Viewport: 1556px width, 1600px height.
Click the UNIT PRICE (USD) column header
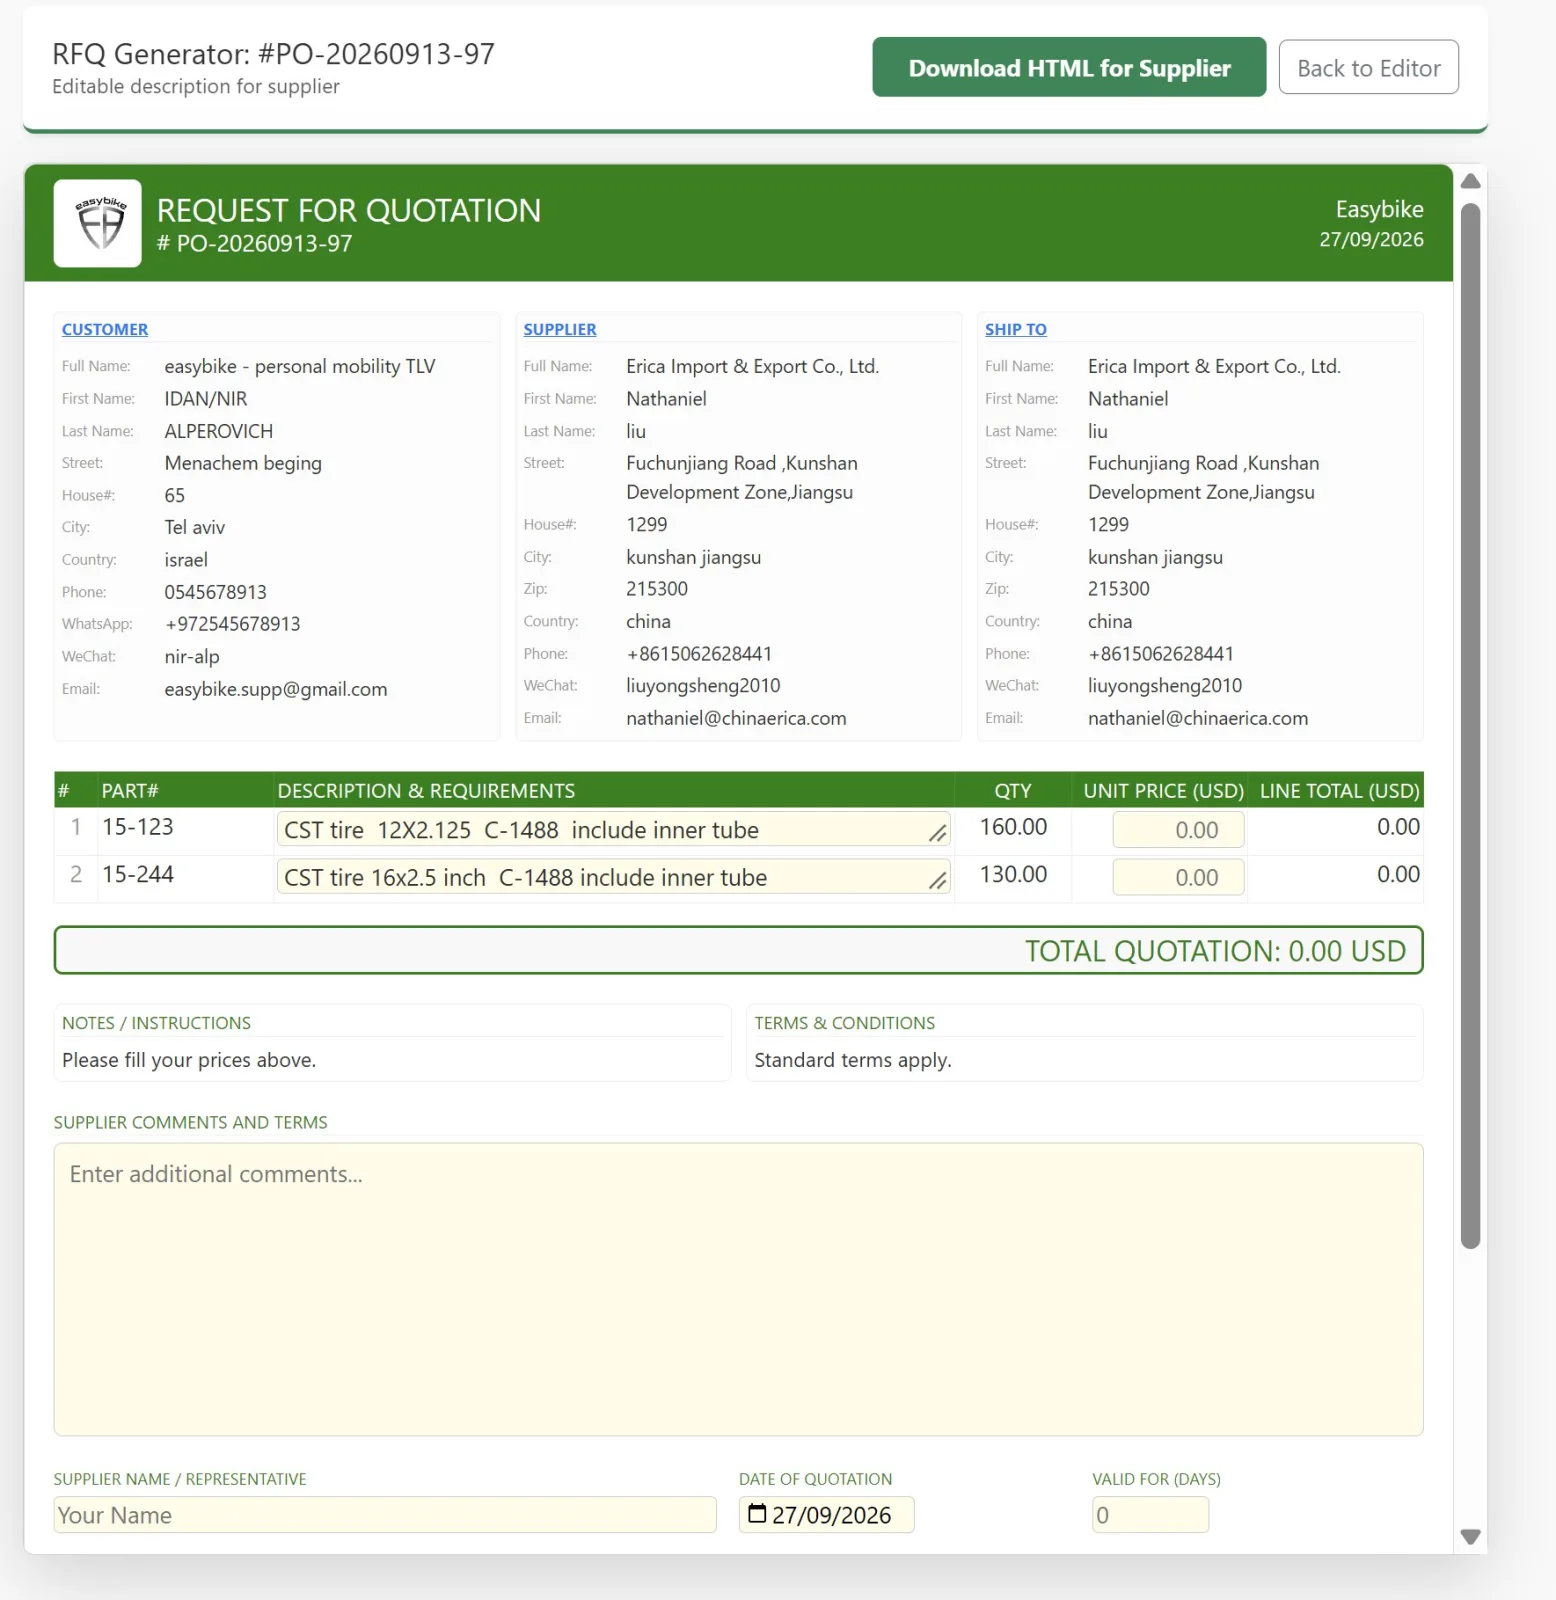point(1164,791)
